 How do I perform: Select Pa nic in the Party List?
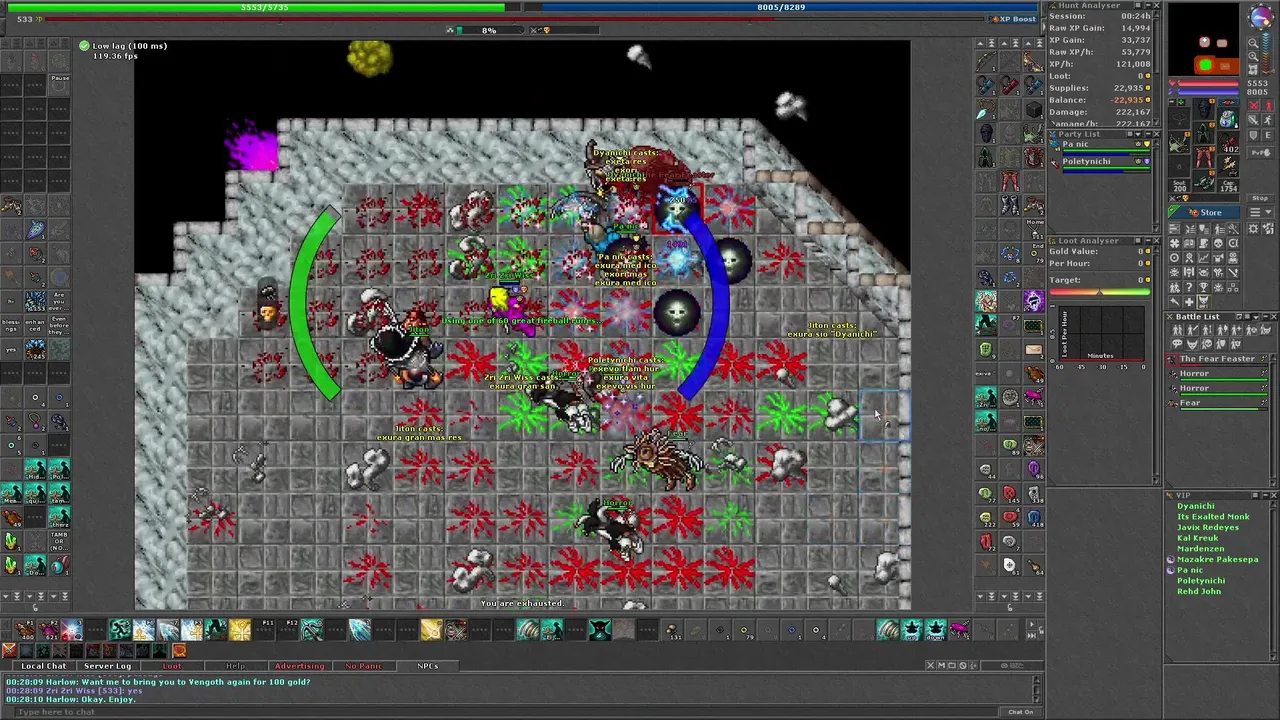(1100, 147)
